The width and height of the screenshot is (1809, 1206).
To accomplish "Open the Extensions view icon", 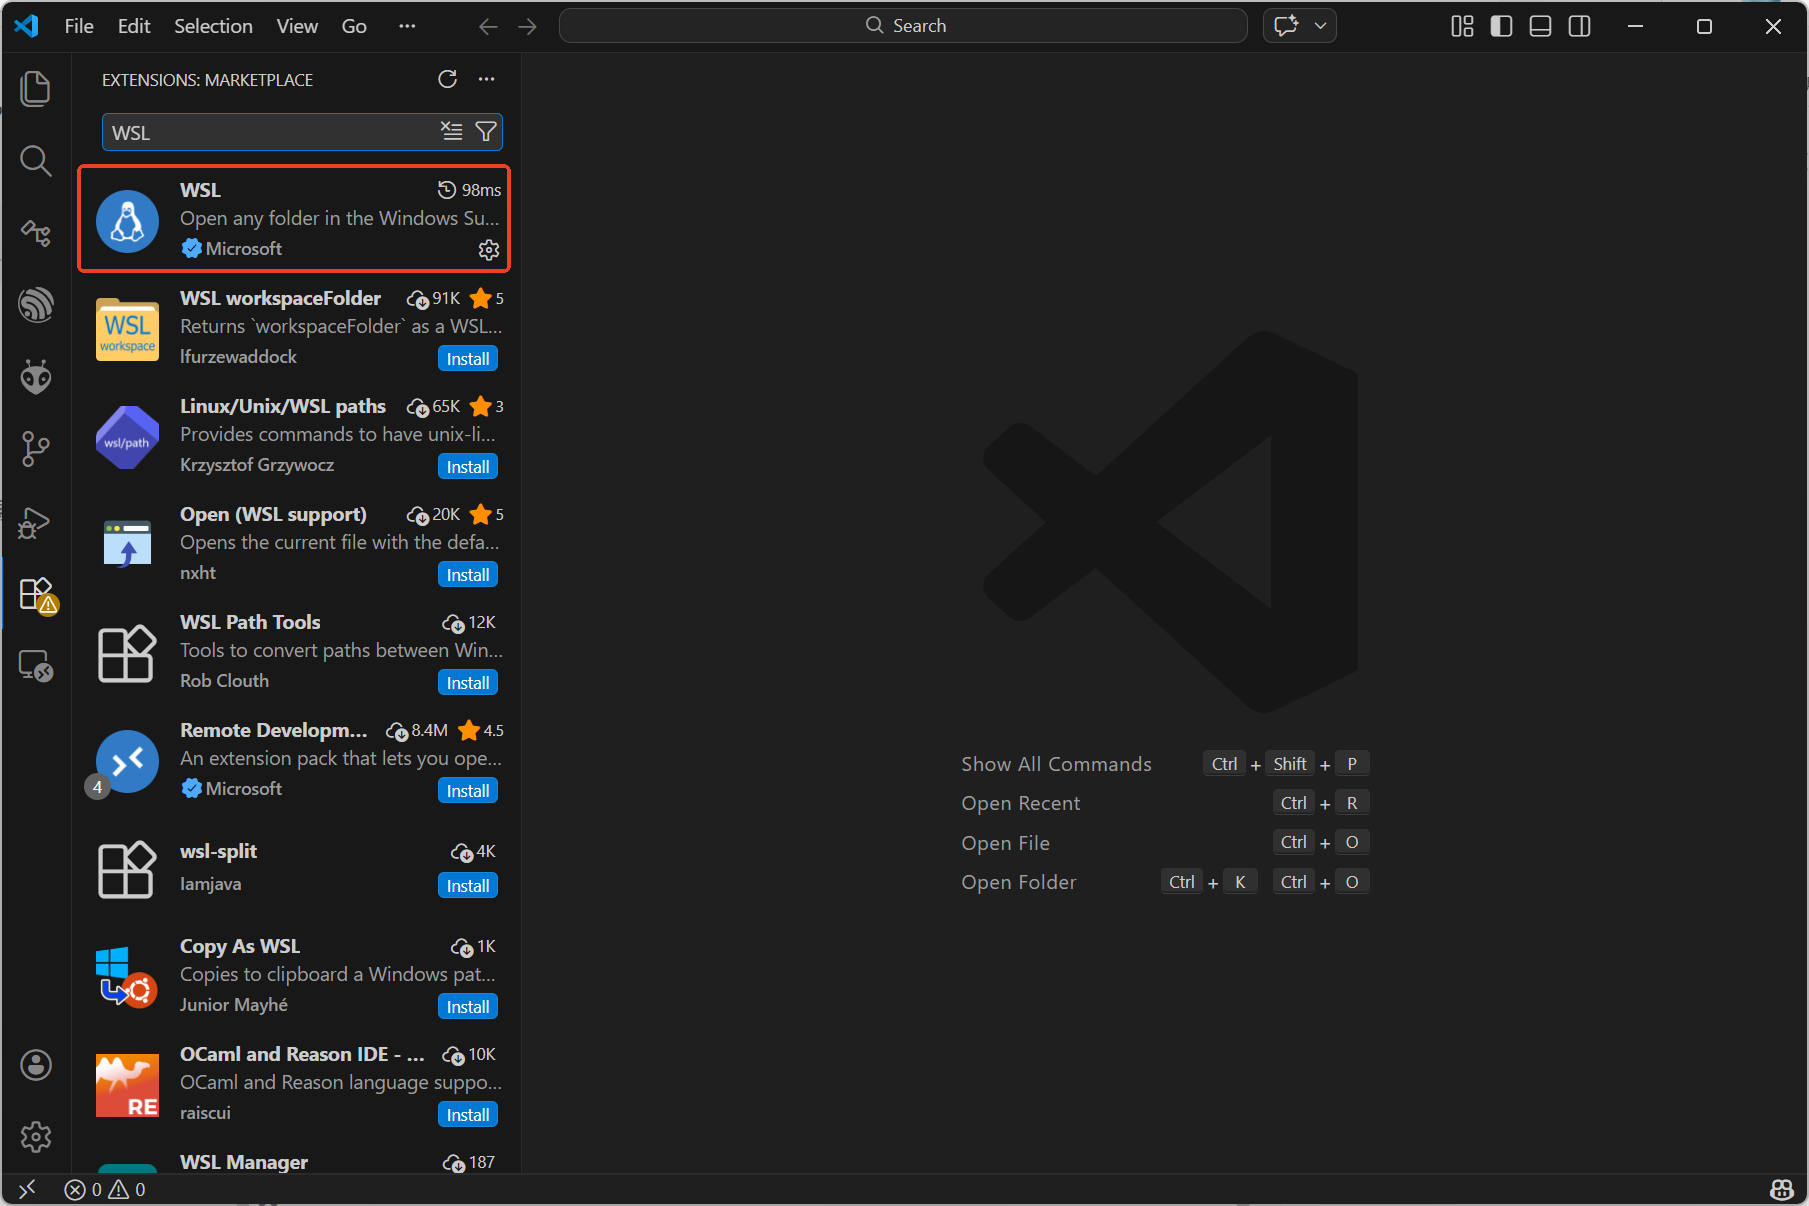I will (37, 594).
